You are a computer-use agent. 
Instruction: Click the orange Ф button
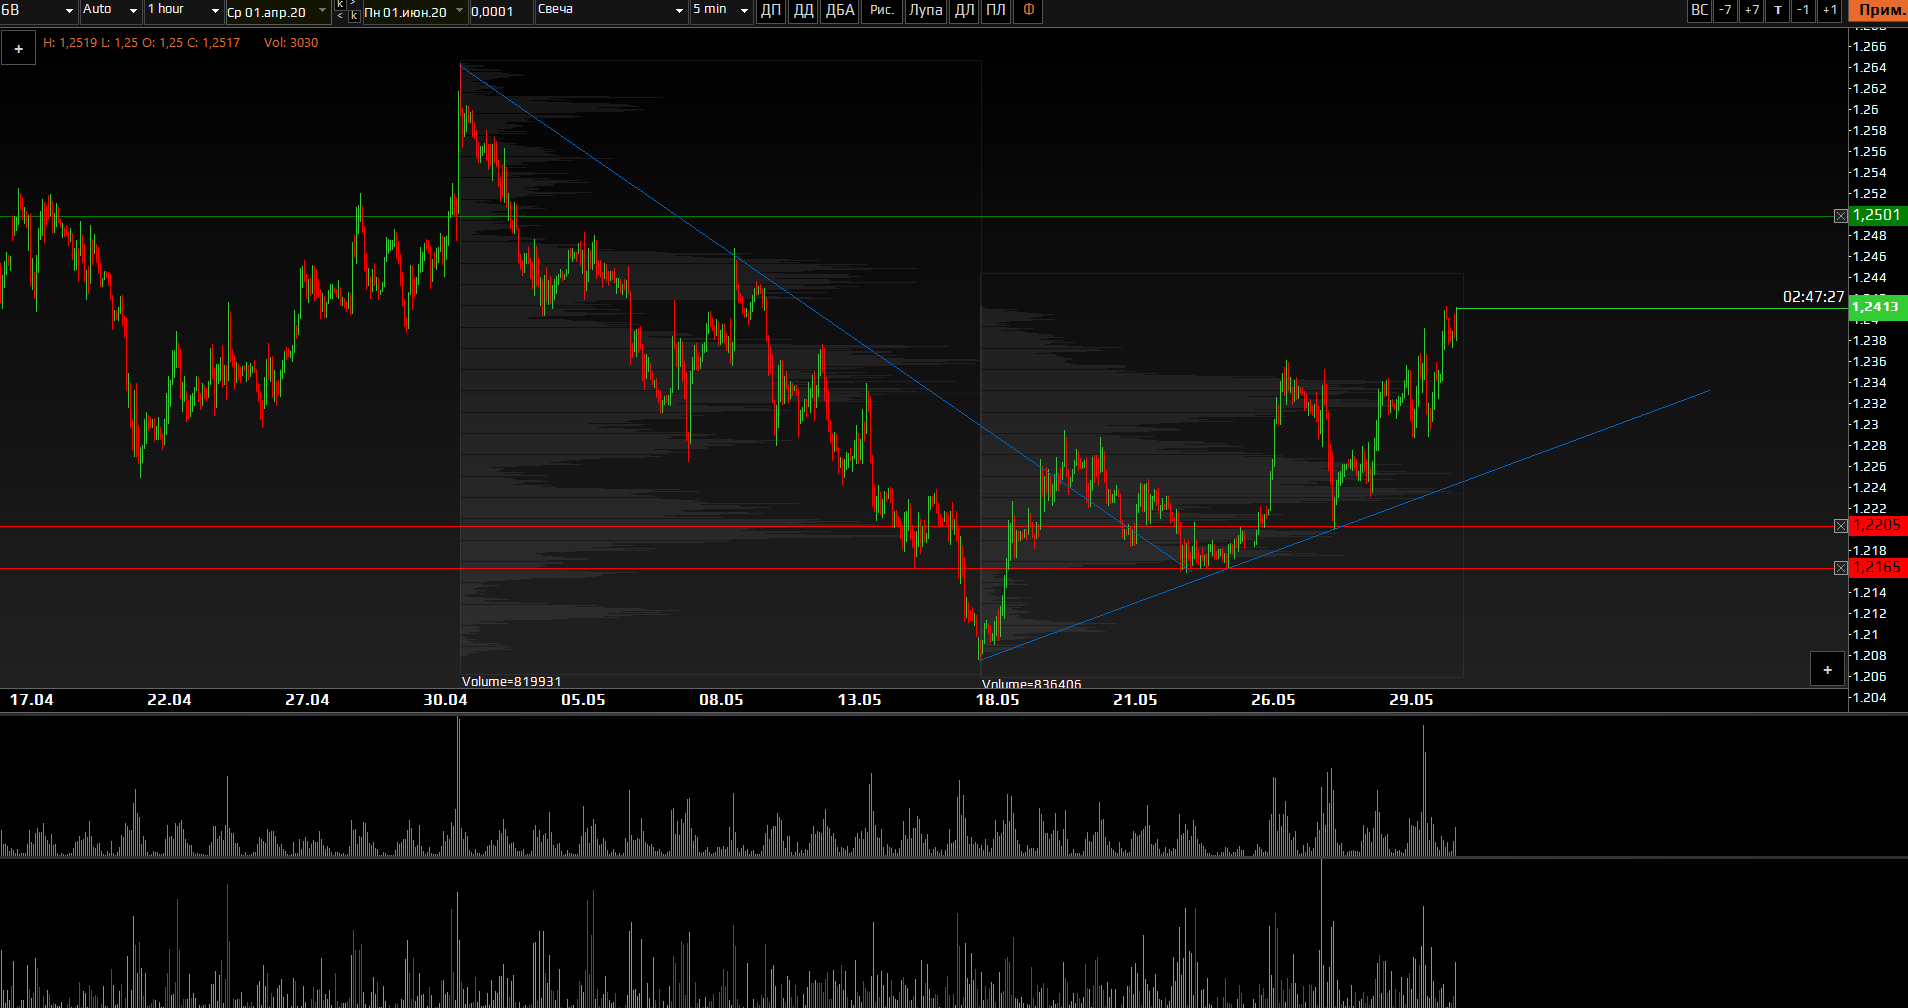(1028, 11)
